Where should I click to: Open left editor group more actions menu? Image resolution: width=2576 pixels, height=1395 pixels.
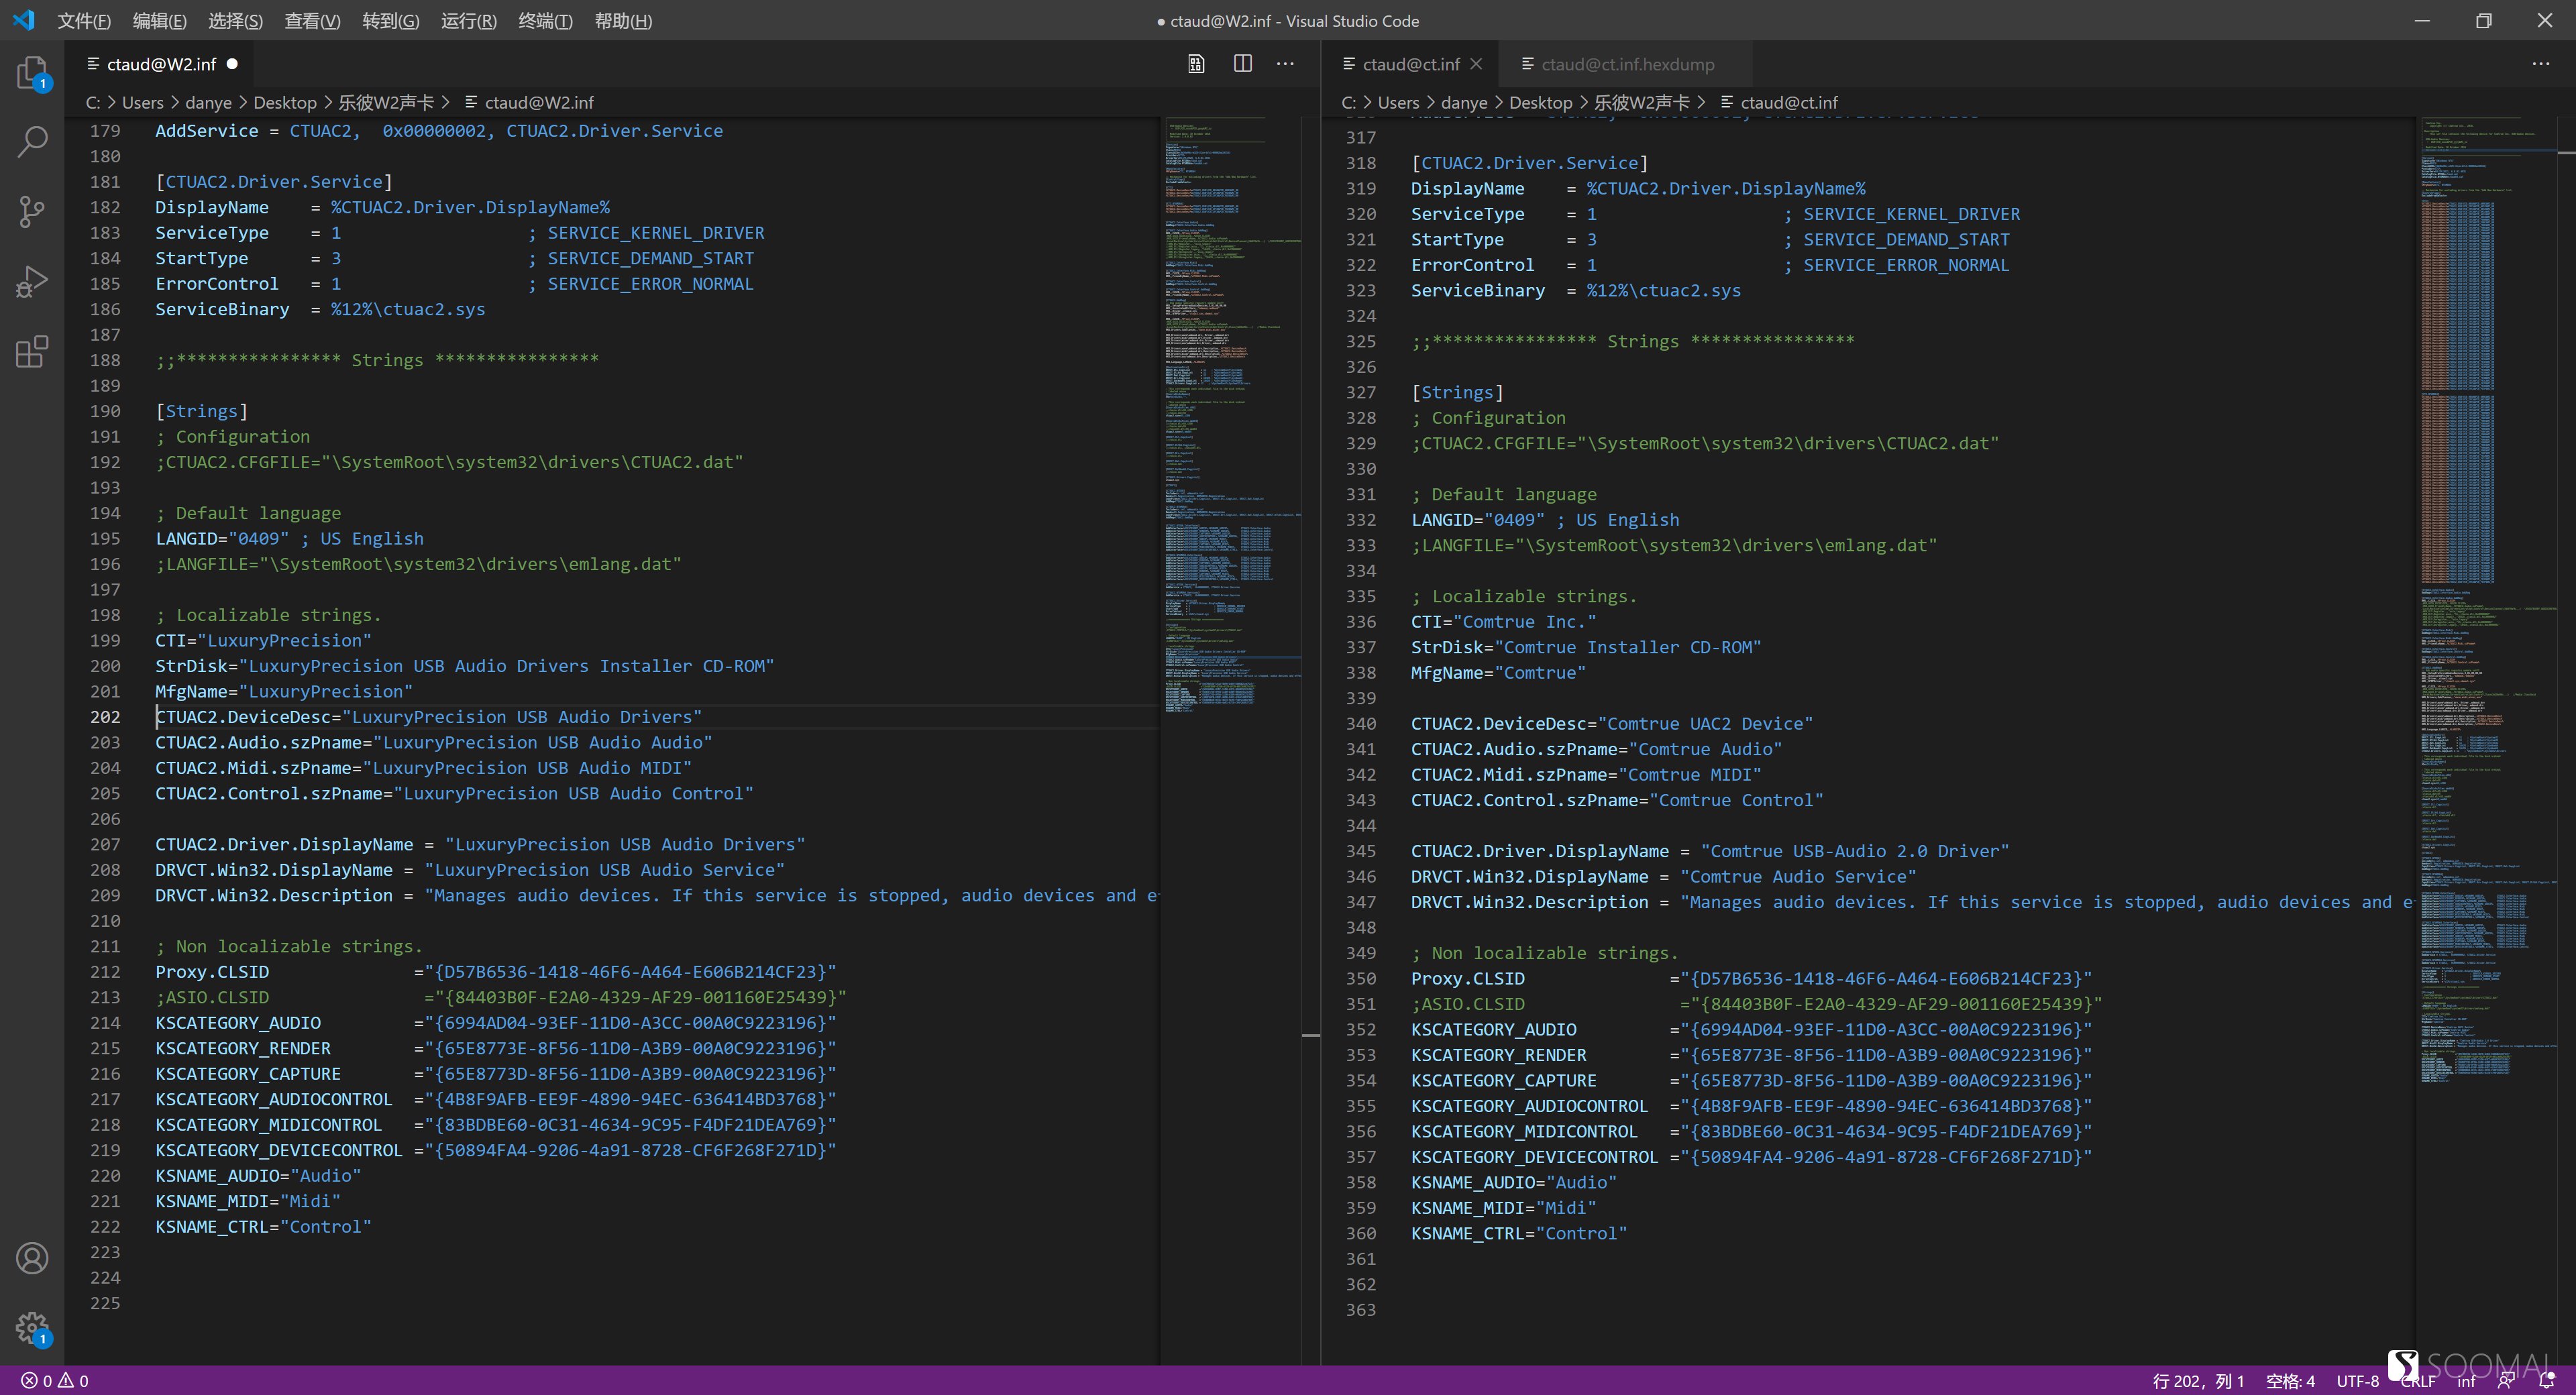click(1286, 64)
